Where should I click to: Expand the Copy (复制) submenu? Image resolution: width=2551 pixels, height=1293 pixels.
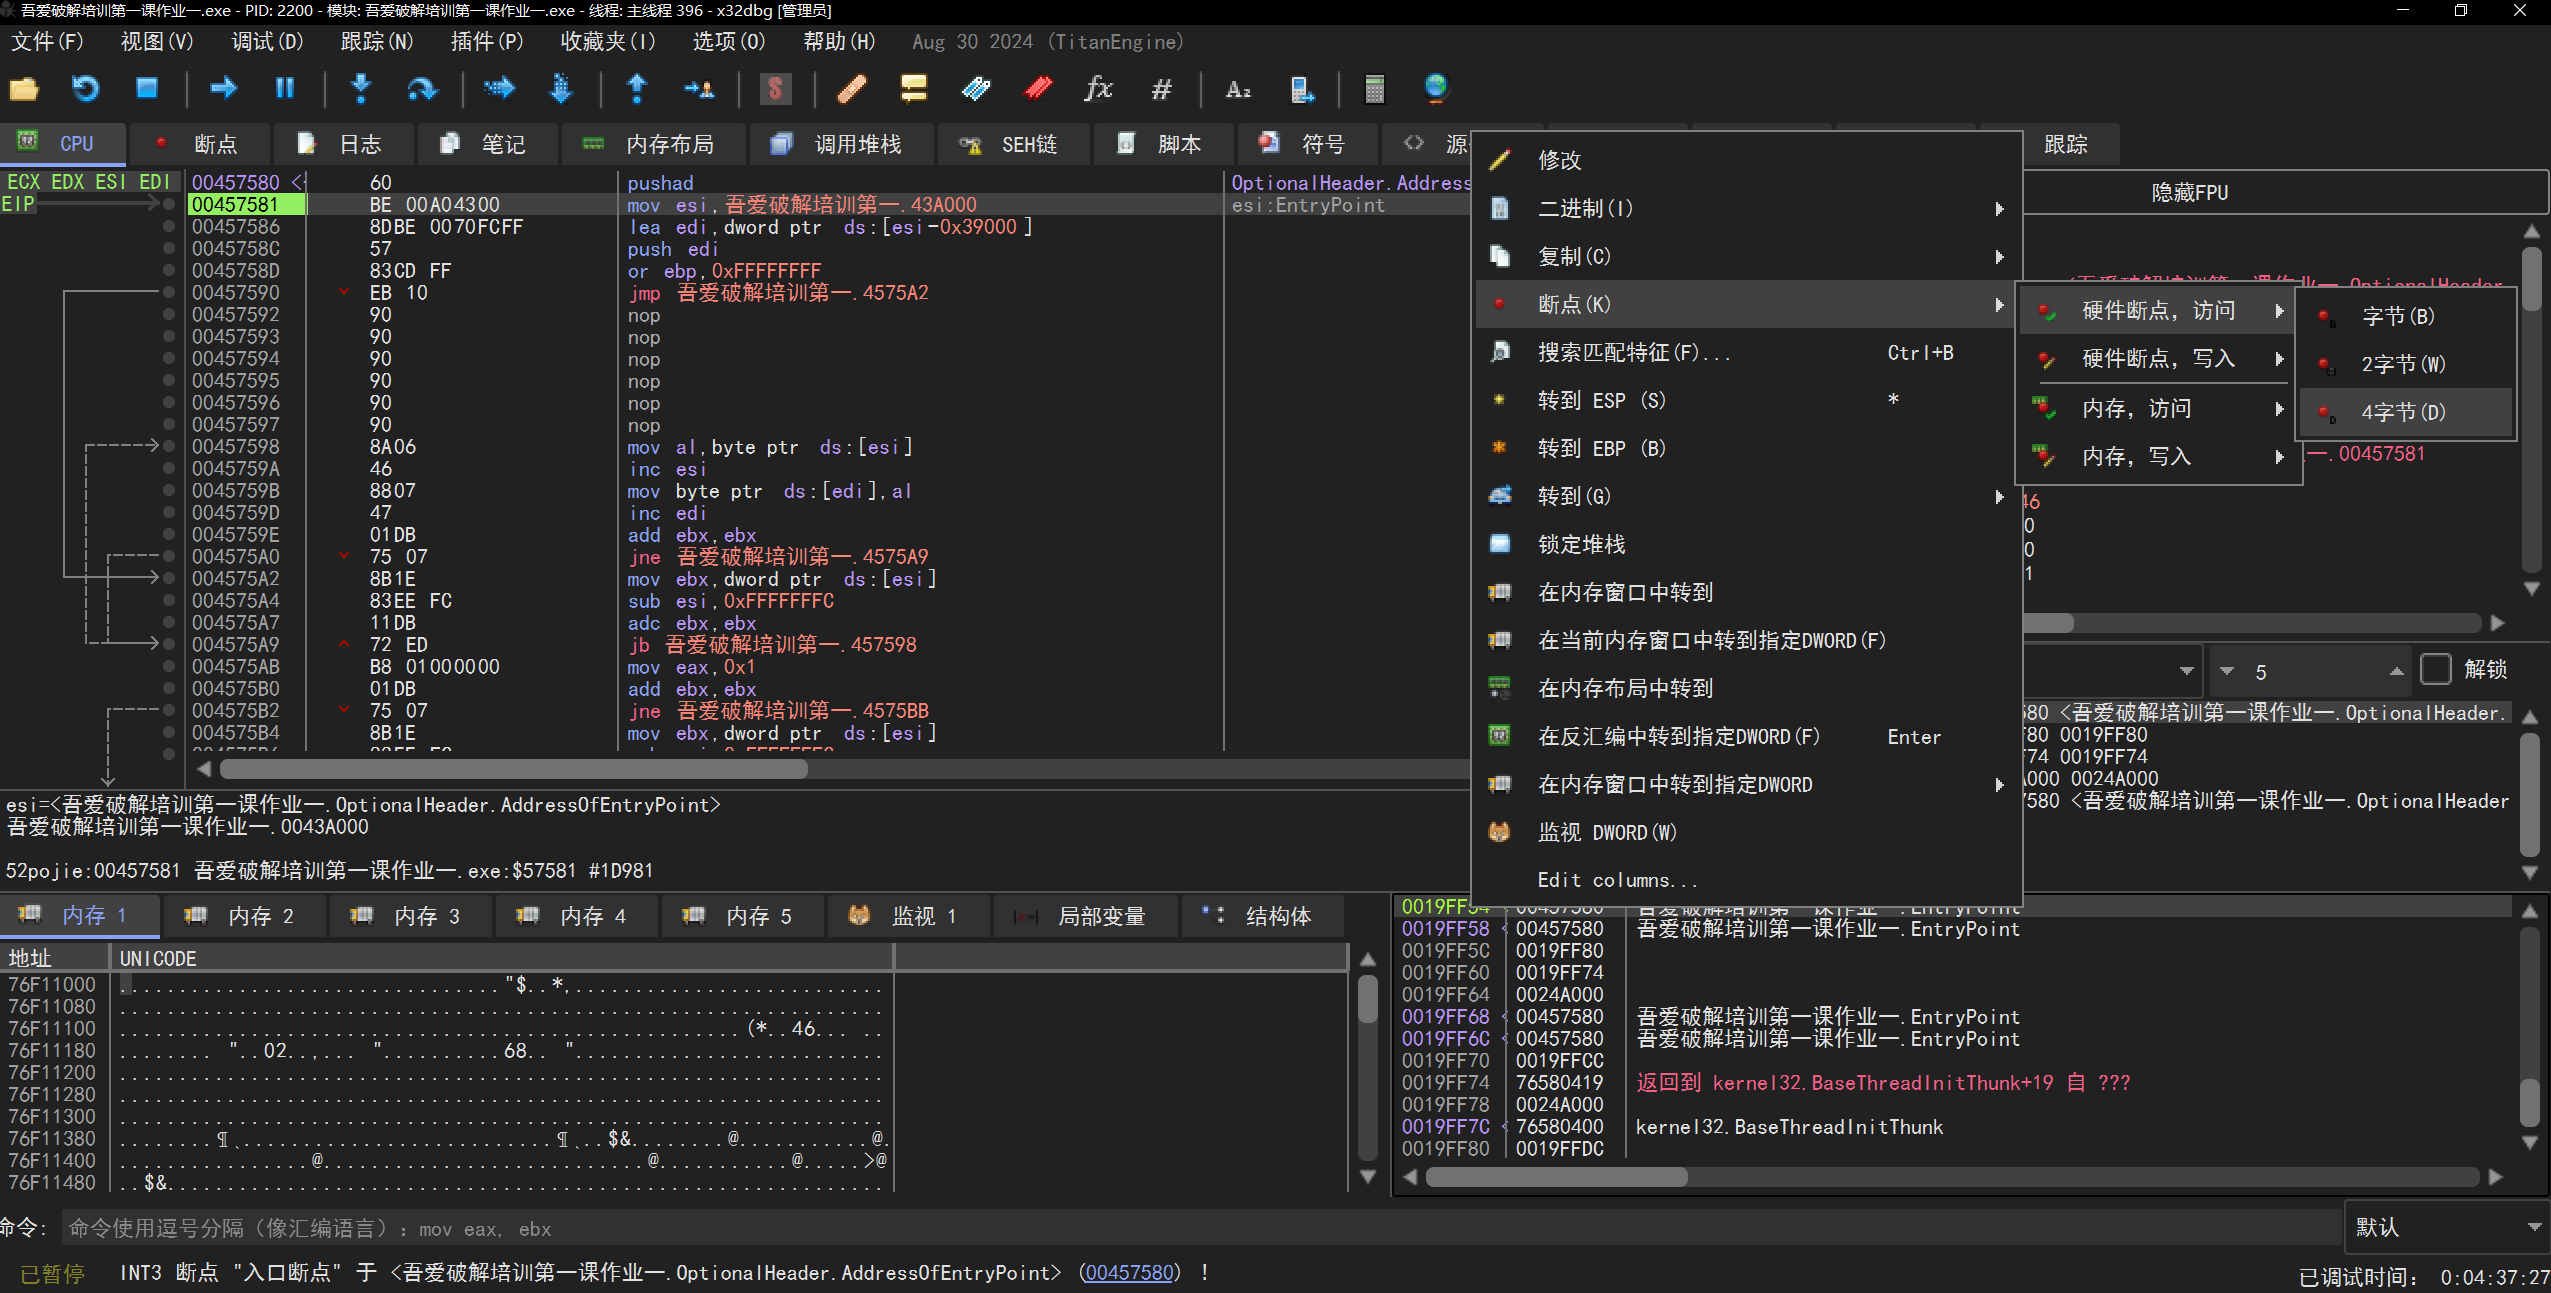[1746, 256]
